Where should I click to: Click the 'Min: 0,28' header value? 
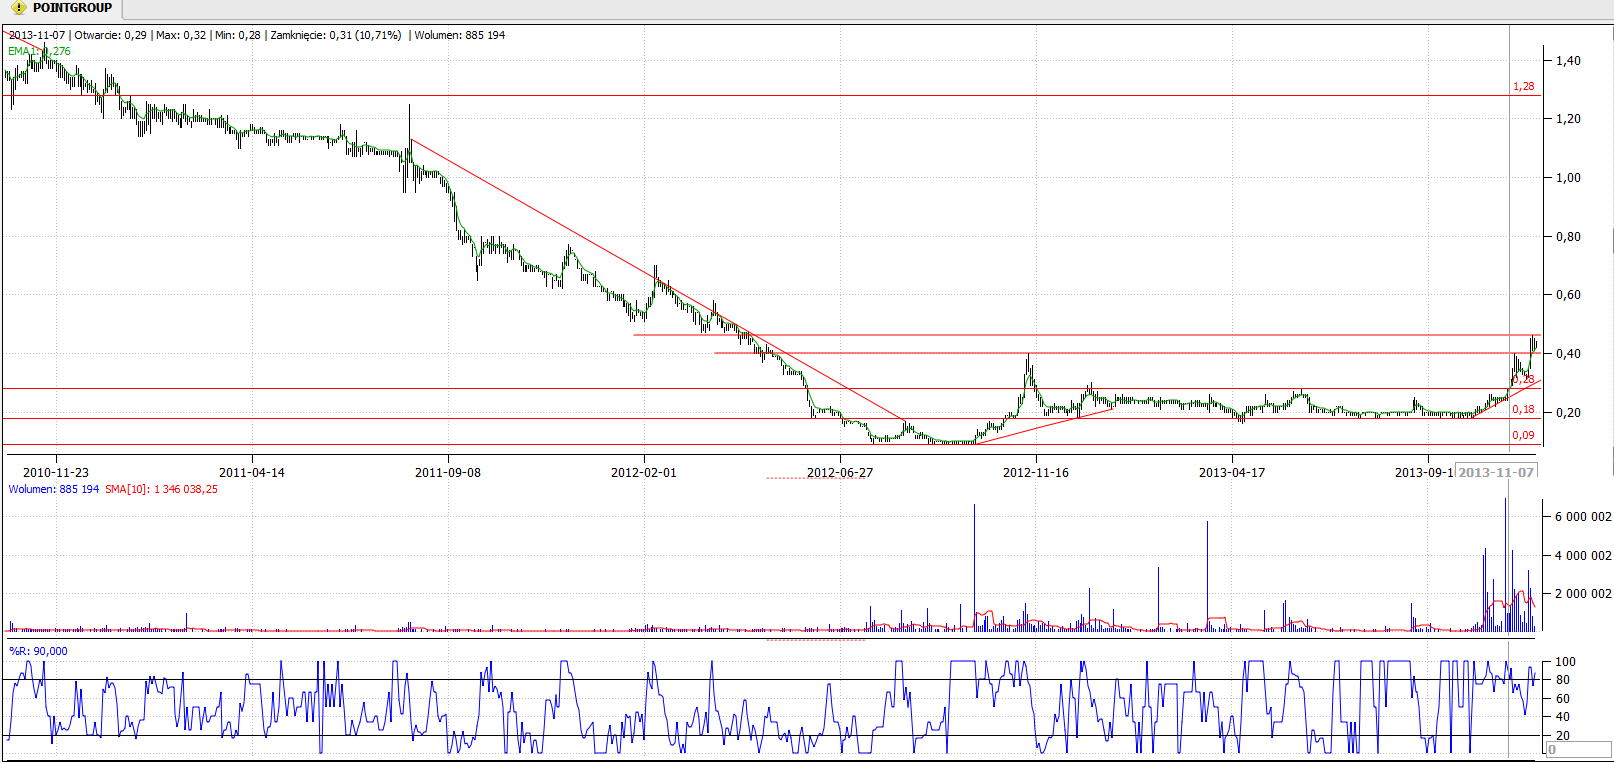point(237,35)
